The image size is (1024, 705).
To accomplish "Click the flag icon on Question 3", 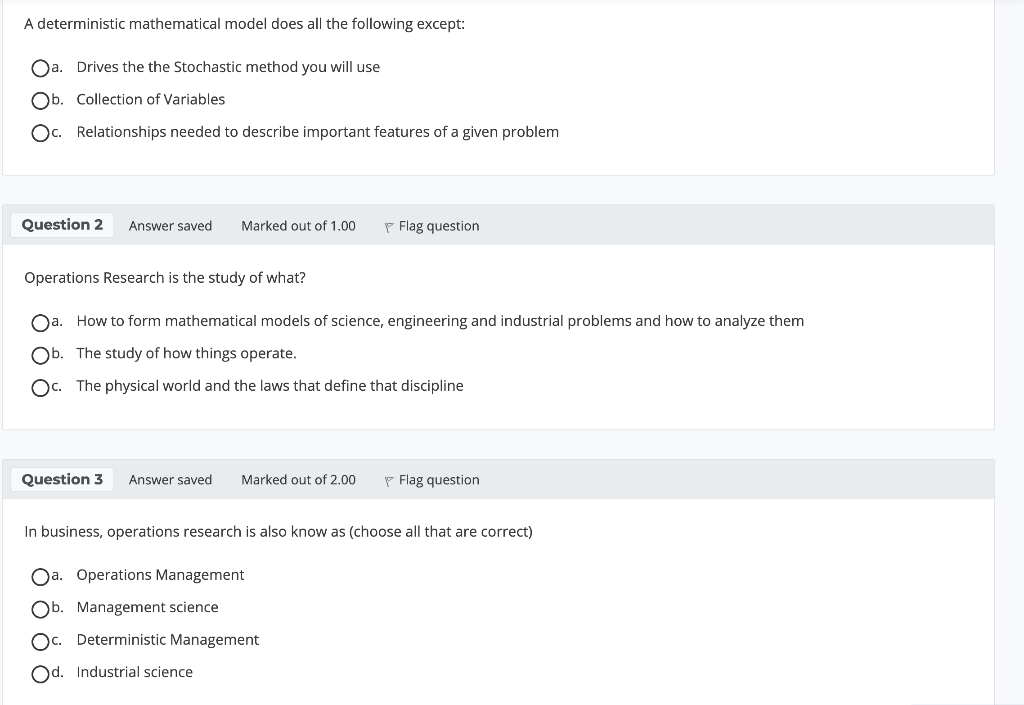I will tap(389, 481).
